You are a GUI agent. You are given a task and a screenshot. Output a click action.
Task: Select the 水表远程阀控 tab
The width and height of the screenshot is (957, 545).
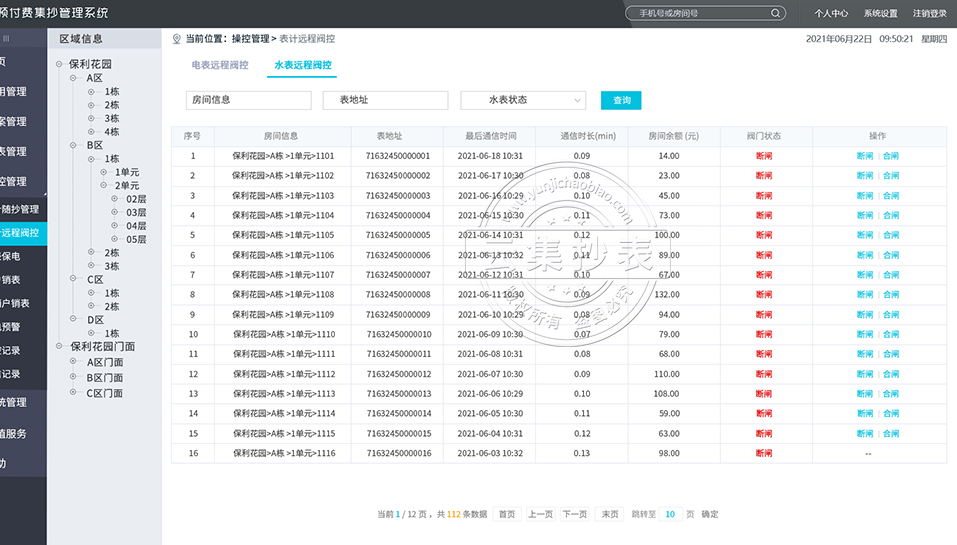302,65
